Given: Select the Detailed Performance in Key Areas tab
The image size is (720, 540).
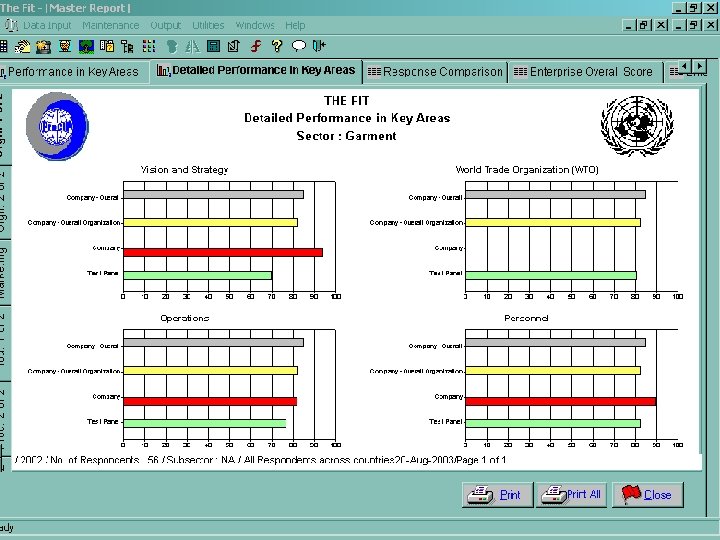Looking at the screenshot, I should pyautogui.click(x=256, y=70).
